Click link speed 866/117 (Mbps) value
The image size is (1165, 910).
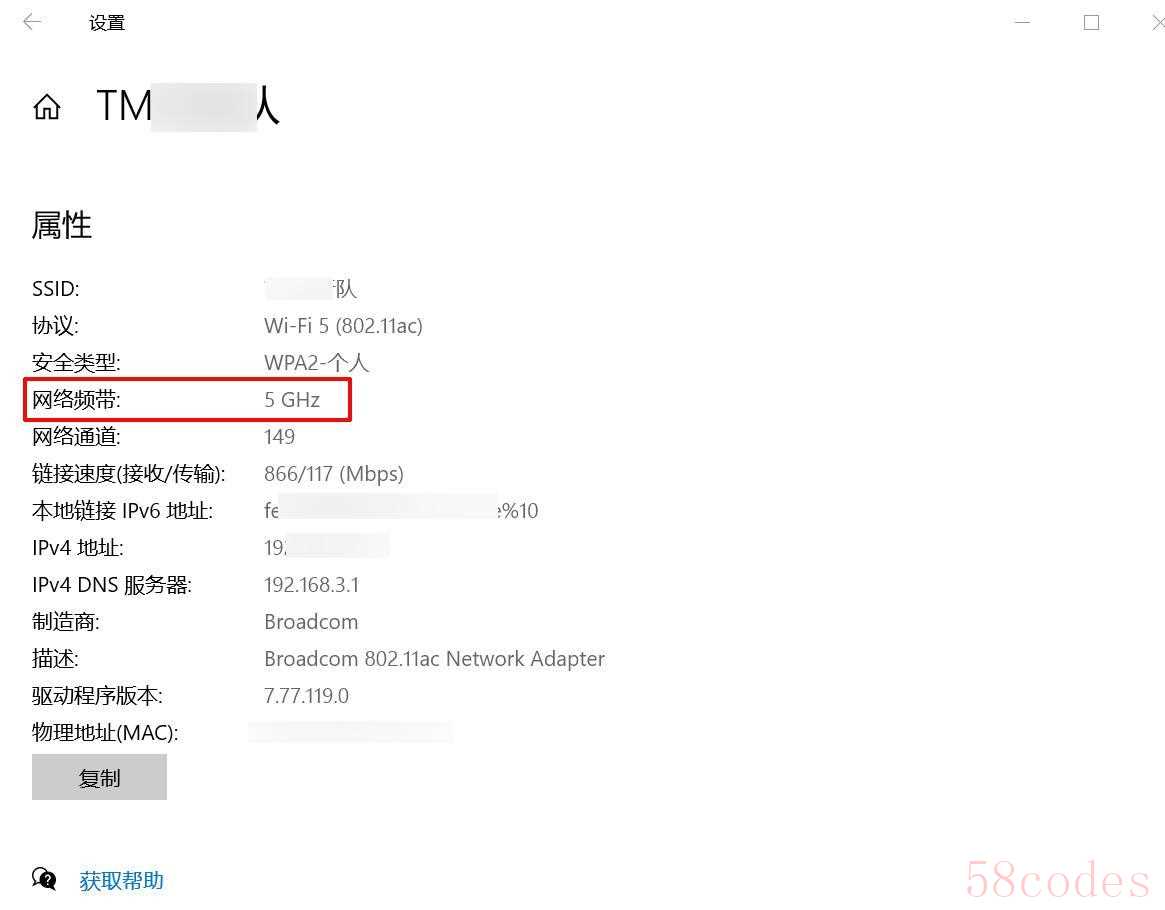click(334, 474)
